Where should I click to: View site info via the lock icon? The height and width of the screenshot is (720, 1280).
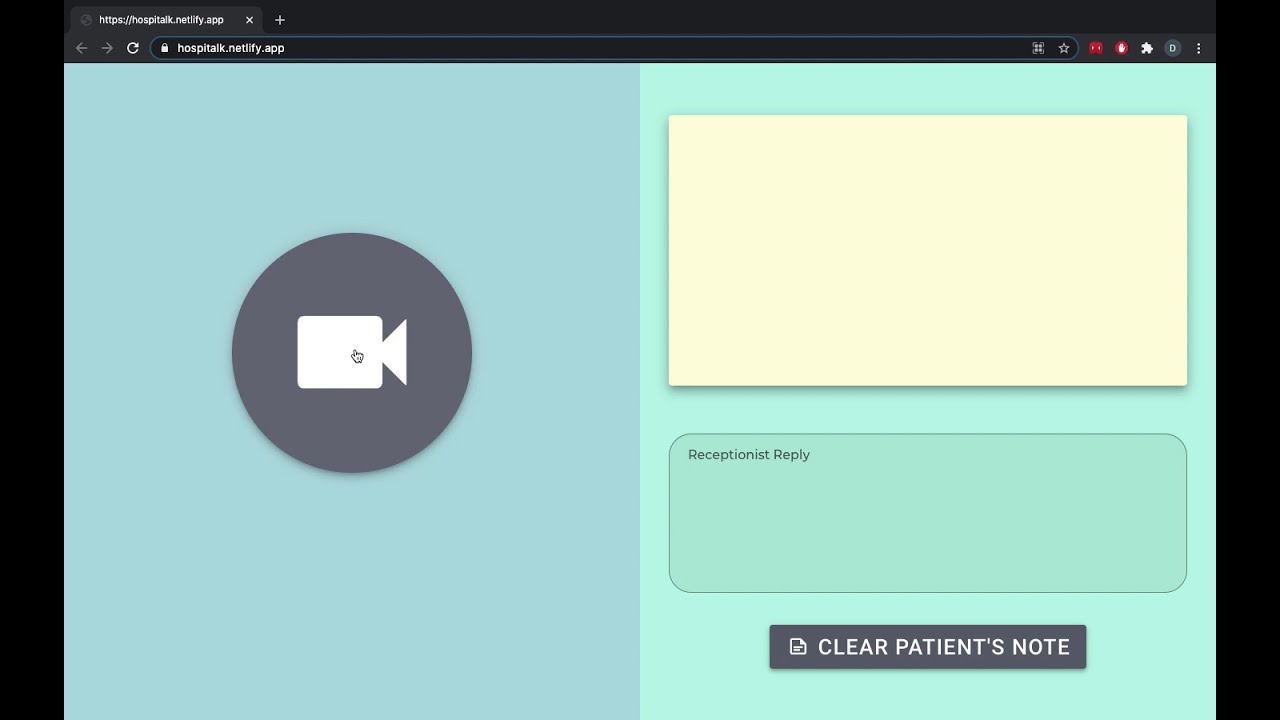(165, 48)
